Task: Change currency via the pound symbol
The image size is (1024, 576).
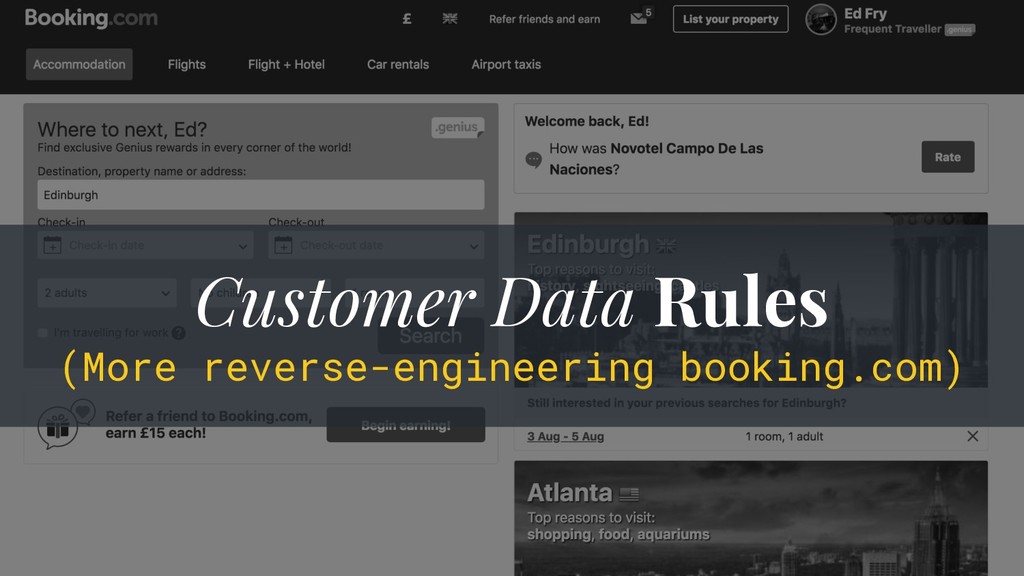Action: tap(407, 19)
